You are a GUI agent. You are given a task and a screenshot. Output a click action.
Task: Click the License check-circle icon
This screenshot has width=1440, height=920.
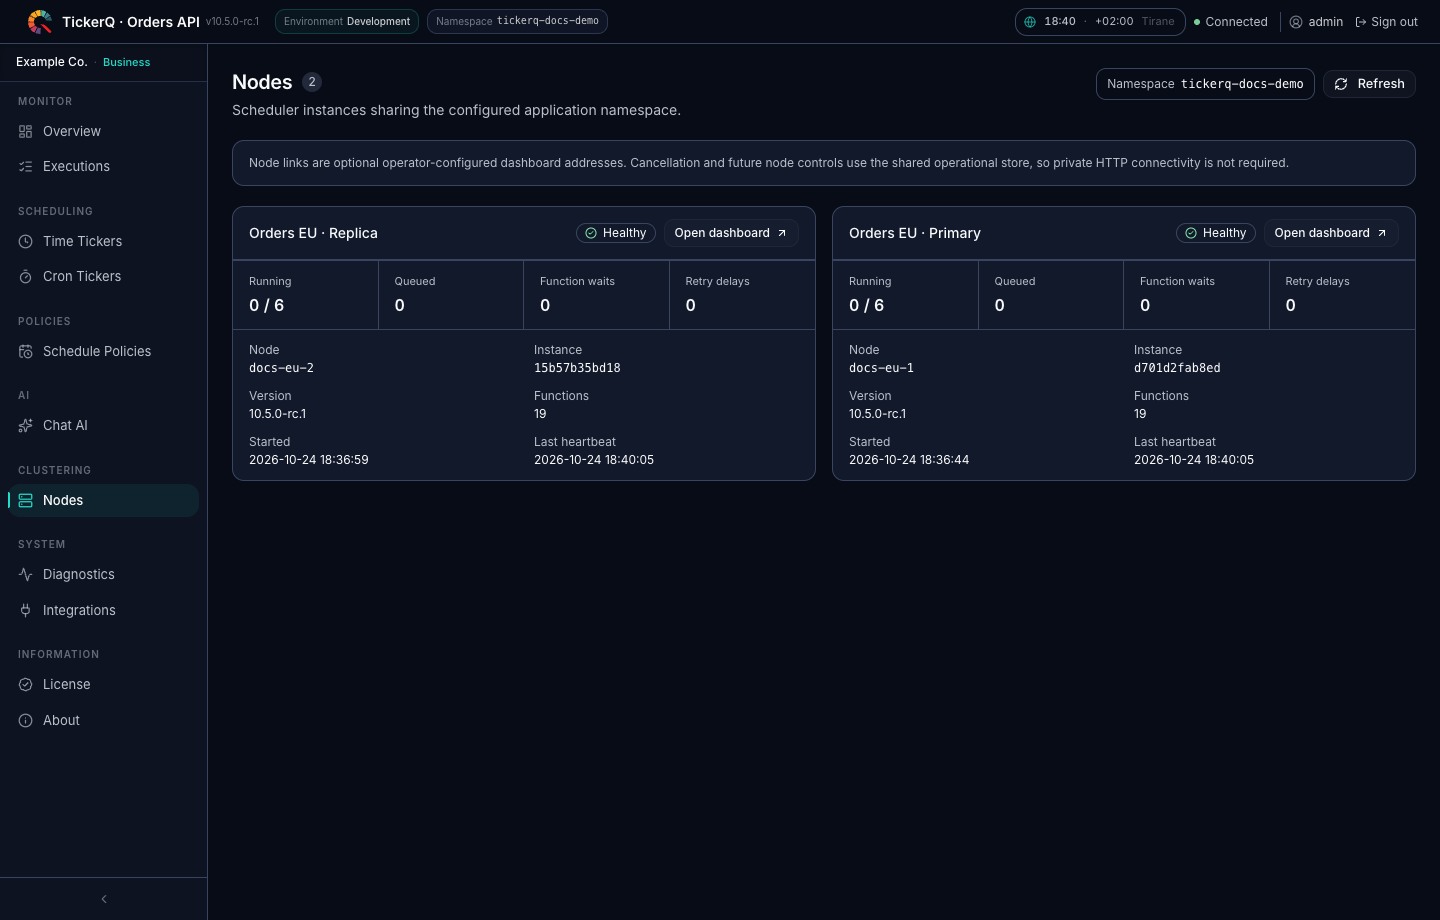pos(26,684)
